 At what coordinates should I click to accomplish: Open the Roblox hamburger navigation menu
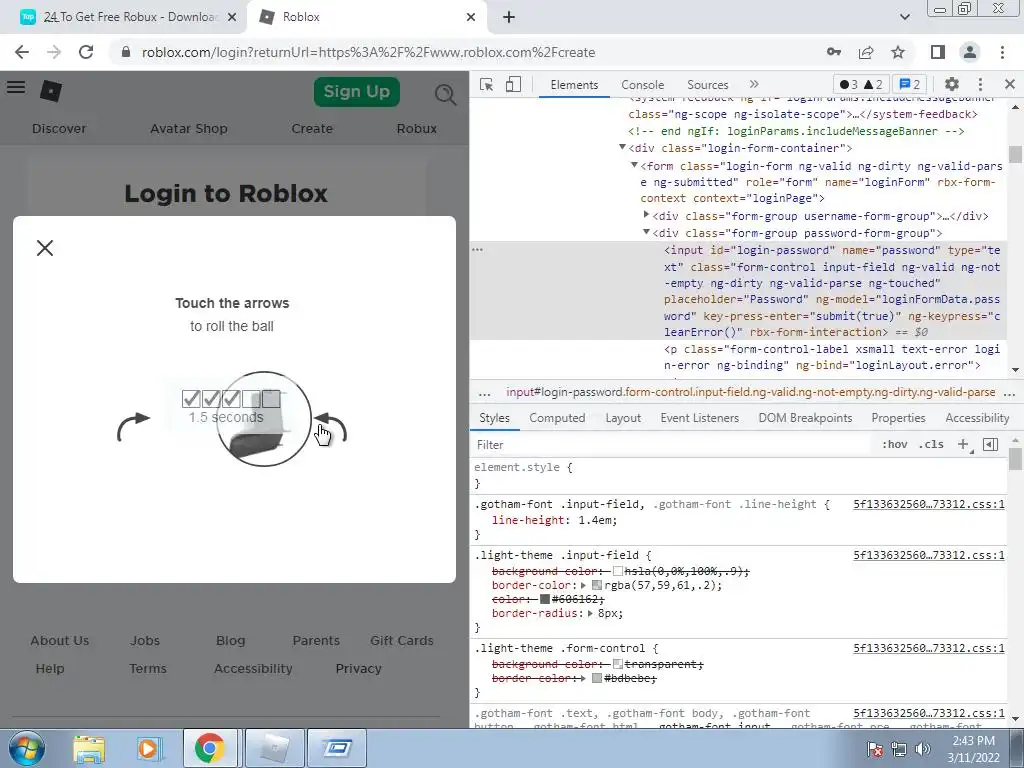16,87
